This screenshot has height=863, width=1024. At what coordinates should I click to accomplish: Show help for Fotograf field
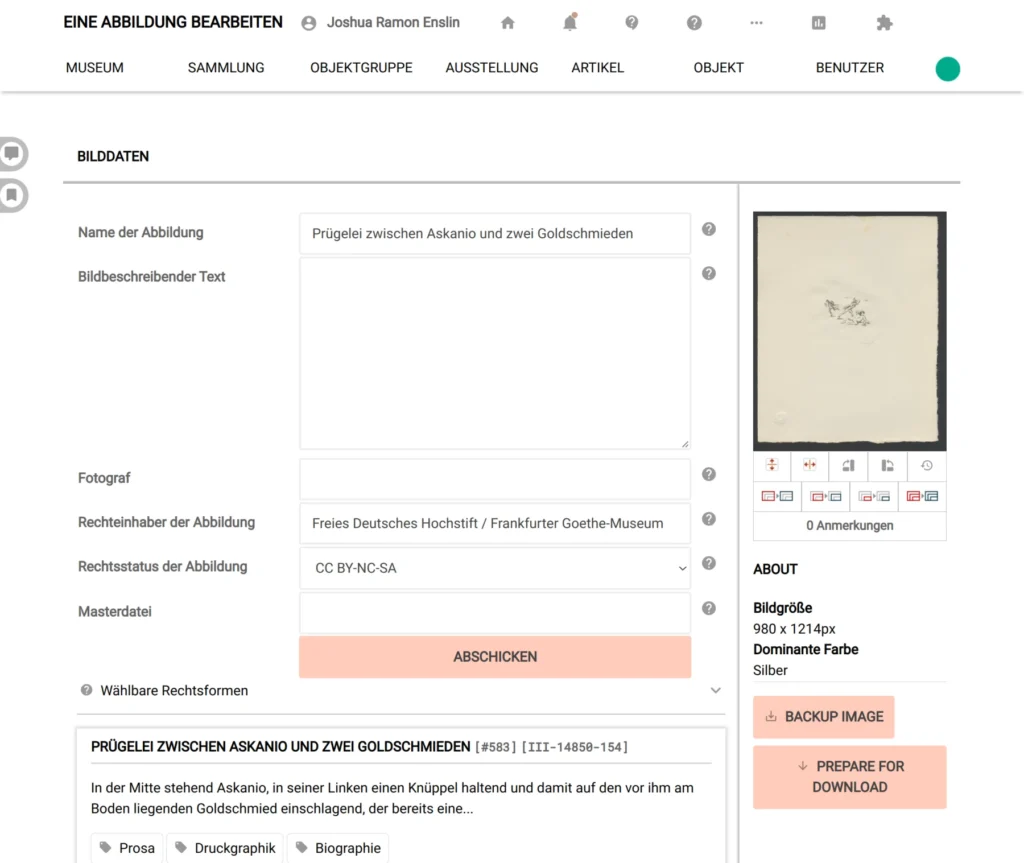coord(709,474)
